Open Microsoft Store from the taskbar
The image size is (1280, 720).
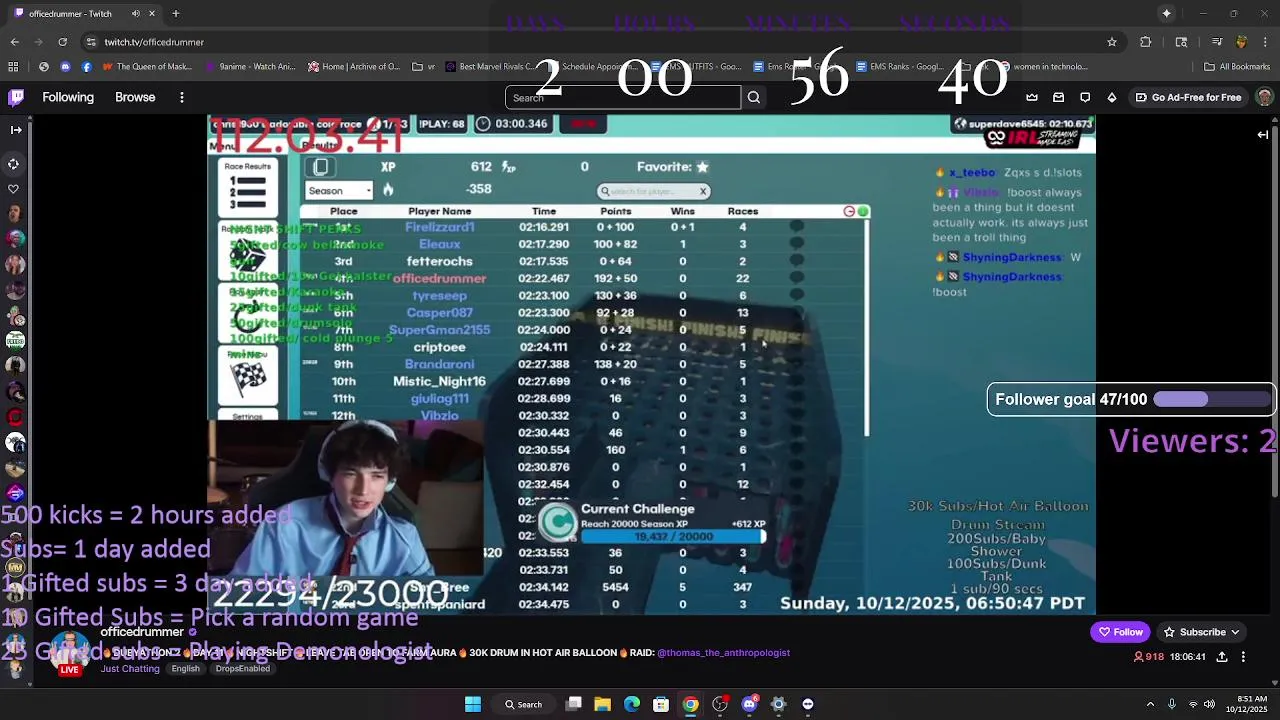point(661,704)
